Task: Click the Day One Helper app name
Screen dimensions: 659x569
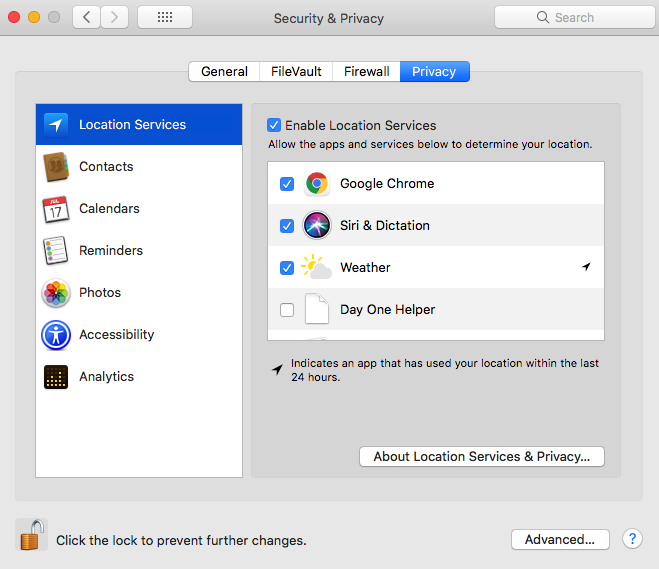Action: coord(387,310)
